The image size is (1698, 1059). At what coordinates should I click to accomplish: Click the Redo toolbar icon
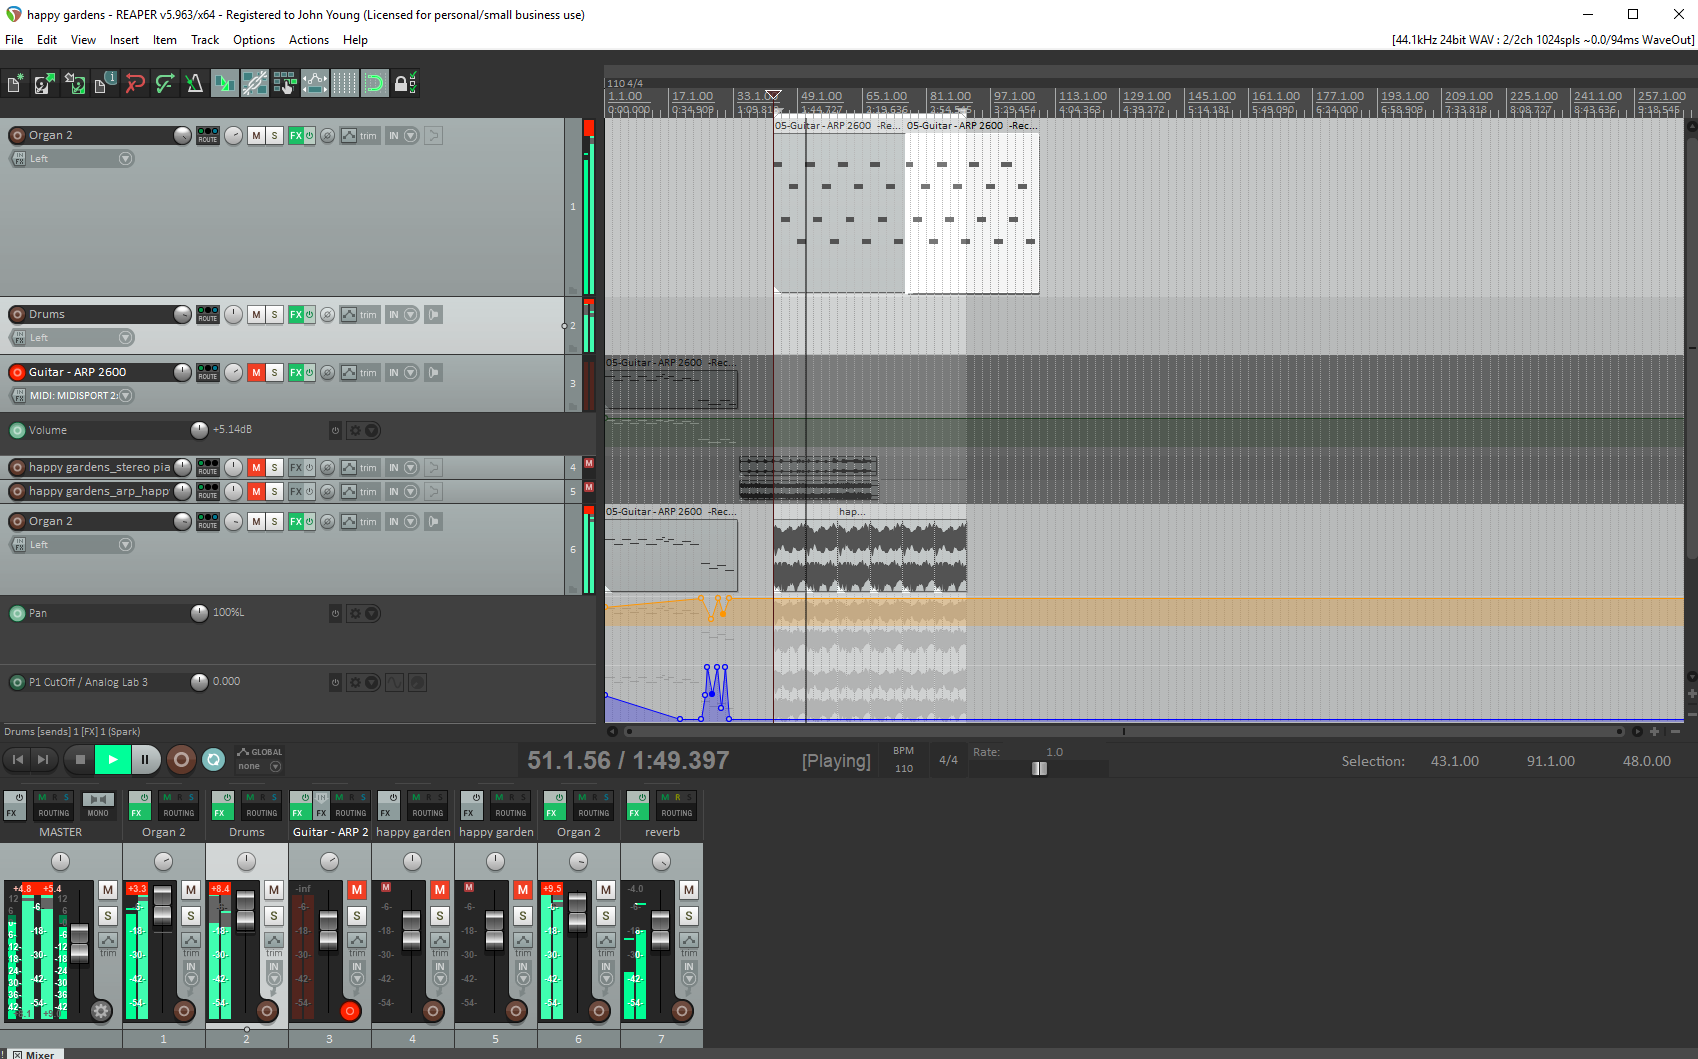click(x=165, y=83)
